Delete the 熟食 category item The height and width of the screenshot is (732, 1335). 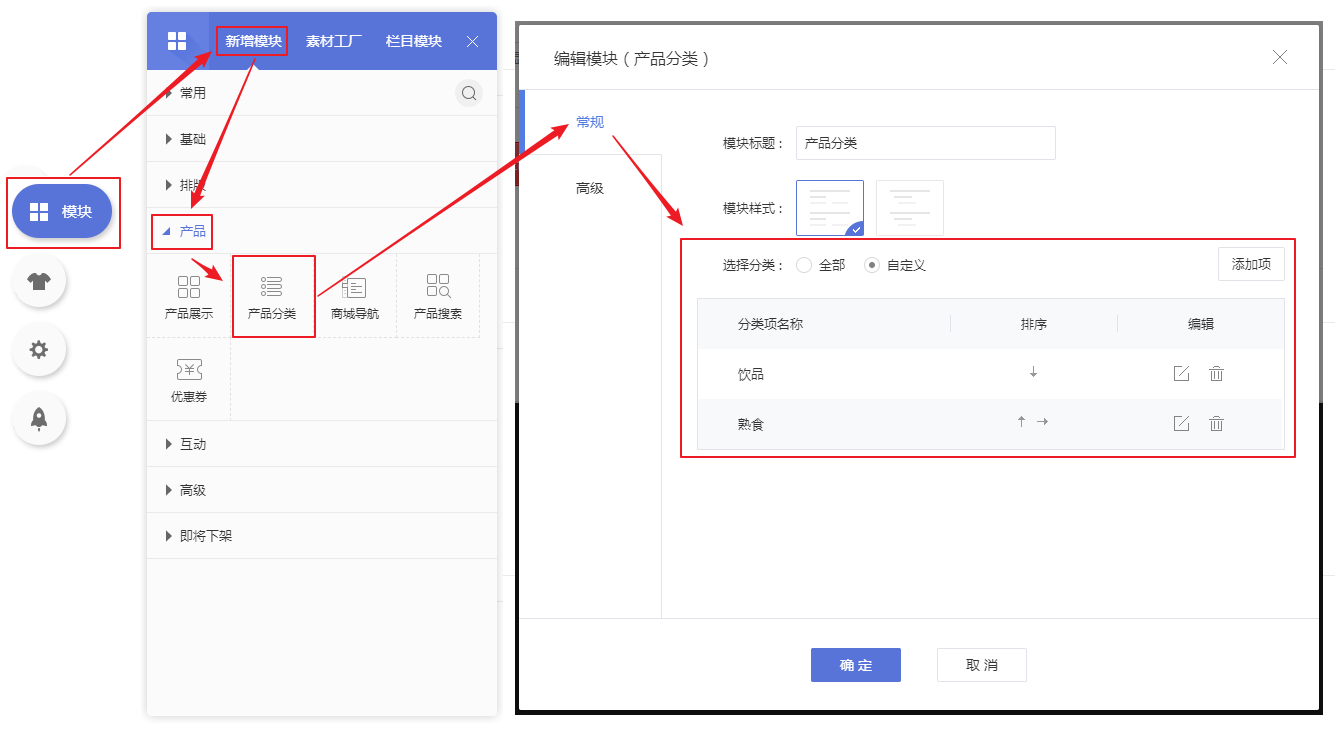1216,423
